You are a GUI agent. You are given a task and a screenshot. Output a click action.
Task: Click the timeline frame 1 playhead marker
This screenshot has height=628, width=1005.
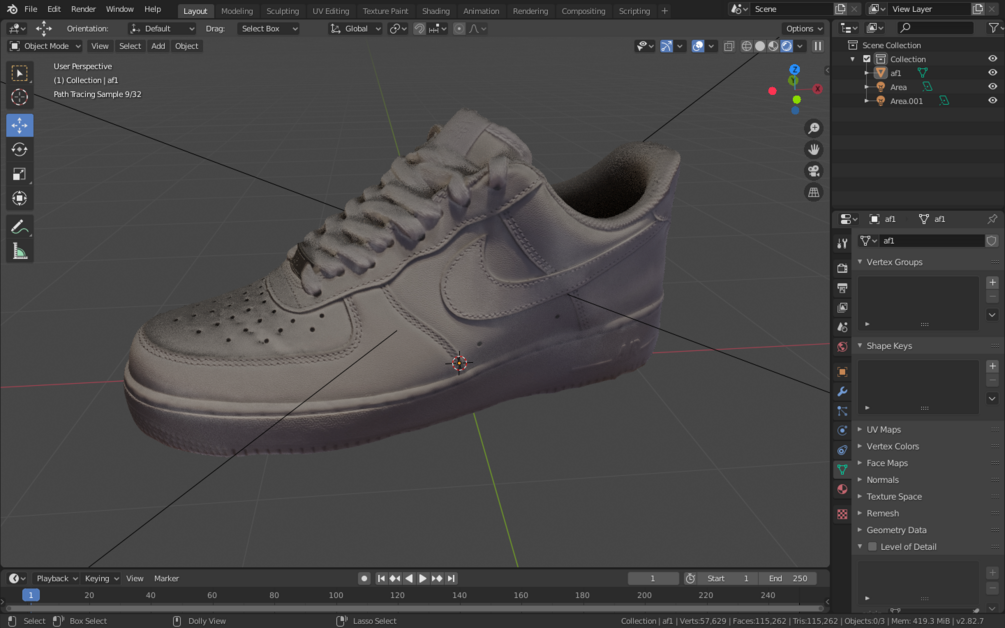(30, 595)
